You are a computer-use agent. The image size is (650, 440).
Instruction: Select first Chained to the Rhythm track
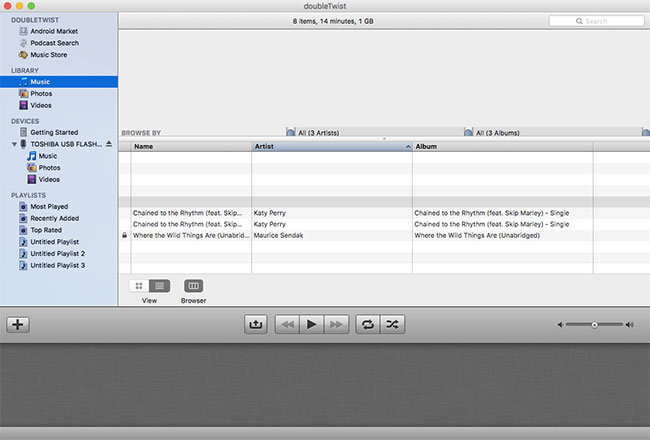[x=187, y=213]
